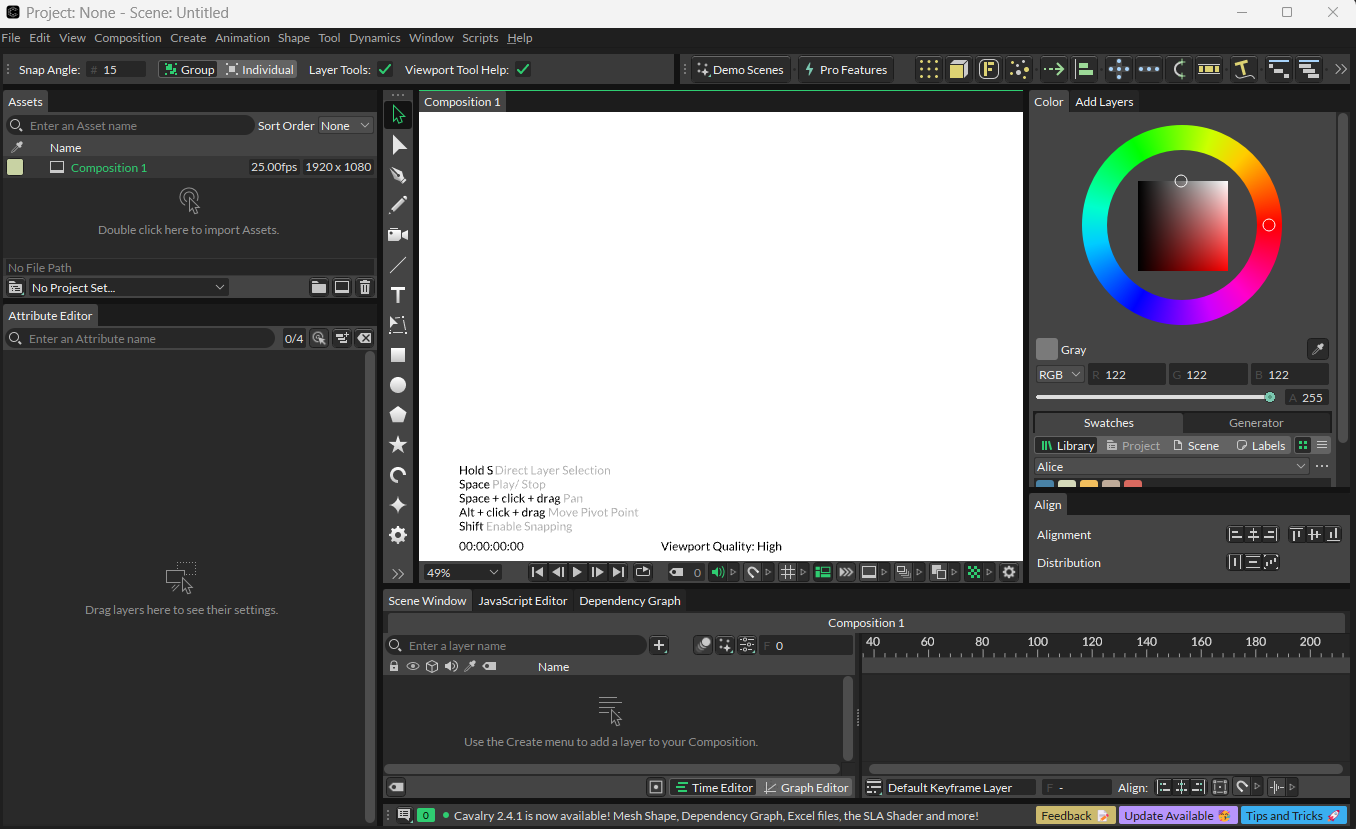Switch to Graph Editor view
Screen dimensions: 1356x829
805,787
